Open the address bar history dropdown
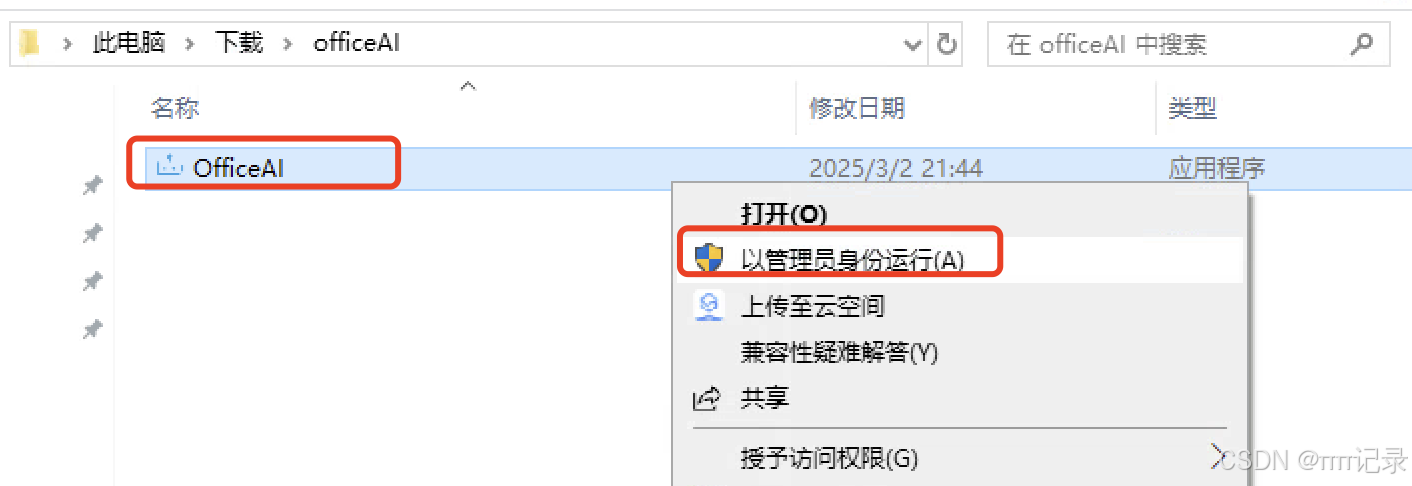Viewport: 1412px width, 486px height. click(913, 44)
